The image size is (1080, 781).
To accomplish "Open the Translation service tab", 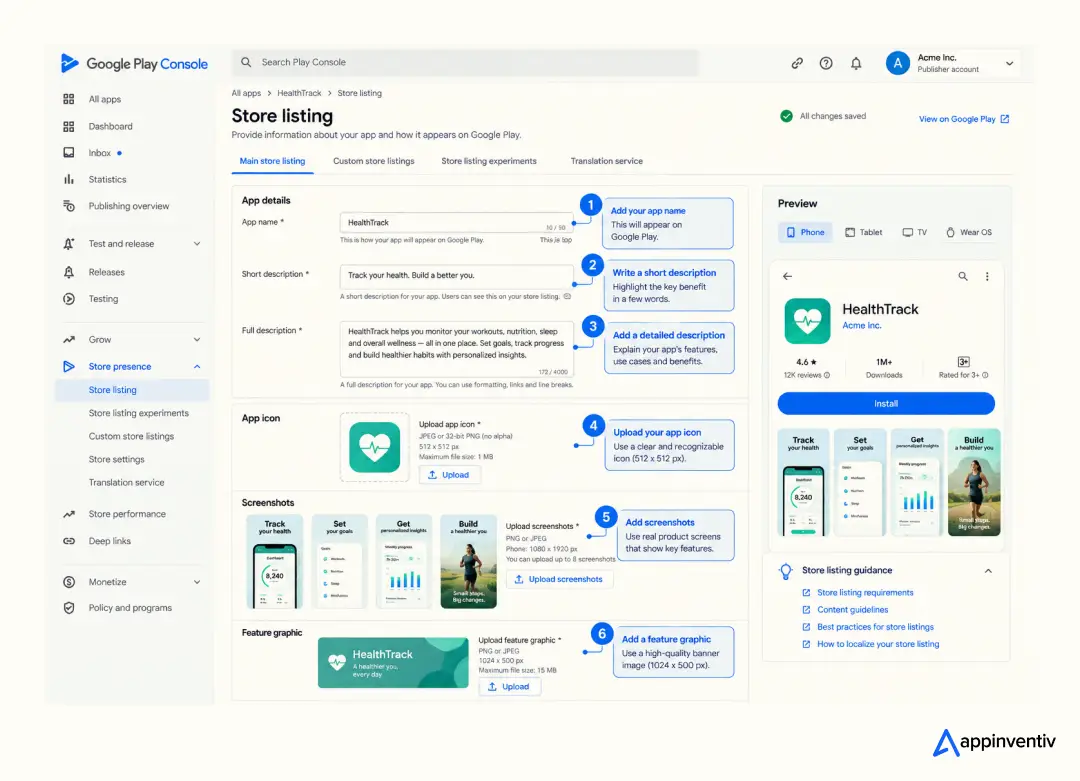I will pos(607,161).
